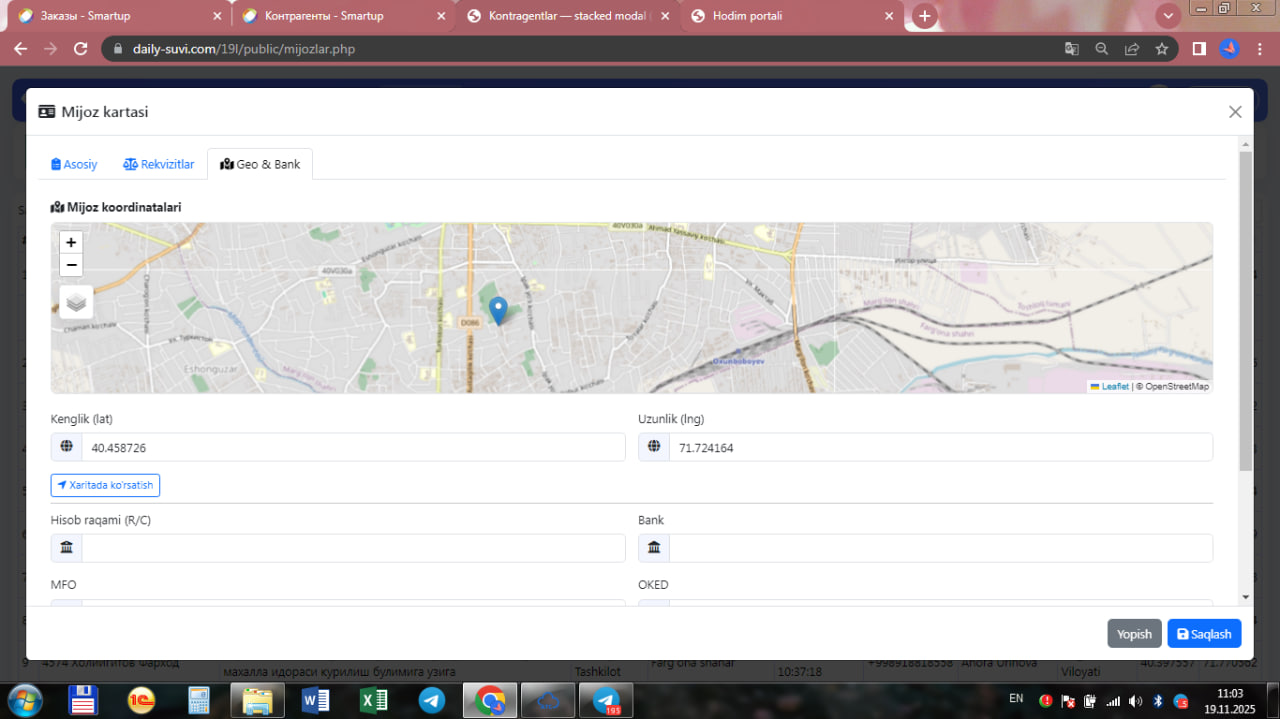Switch to the Asosiy tab
1280x719 pixels.
click(x=74, y=164)
